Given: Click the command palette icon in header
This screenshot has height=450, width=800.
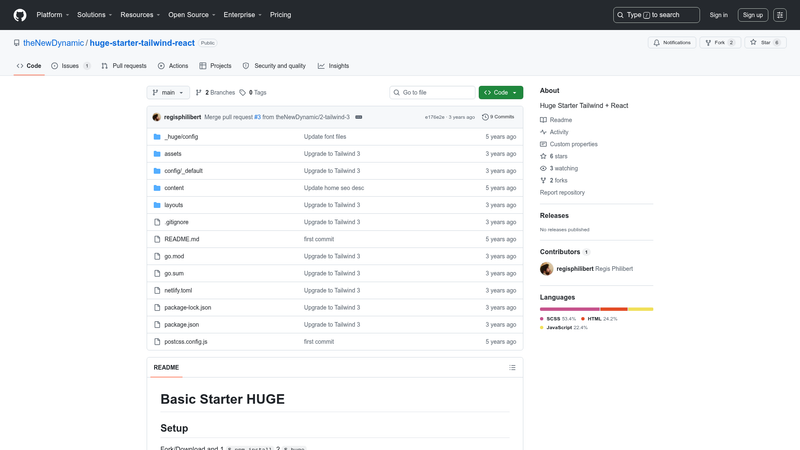Looking at the screenshot, I should coord(780,15).
